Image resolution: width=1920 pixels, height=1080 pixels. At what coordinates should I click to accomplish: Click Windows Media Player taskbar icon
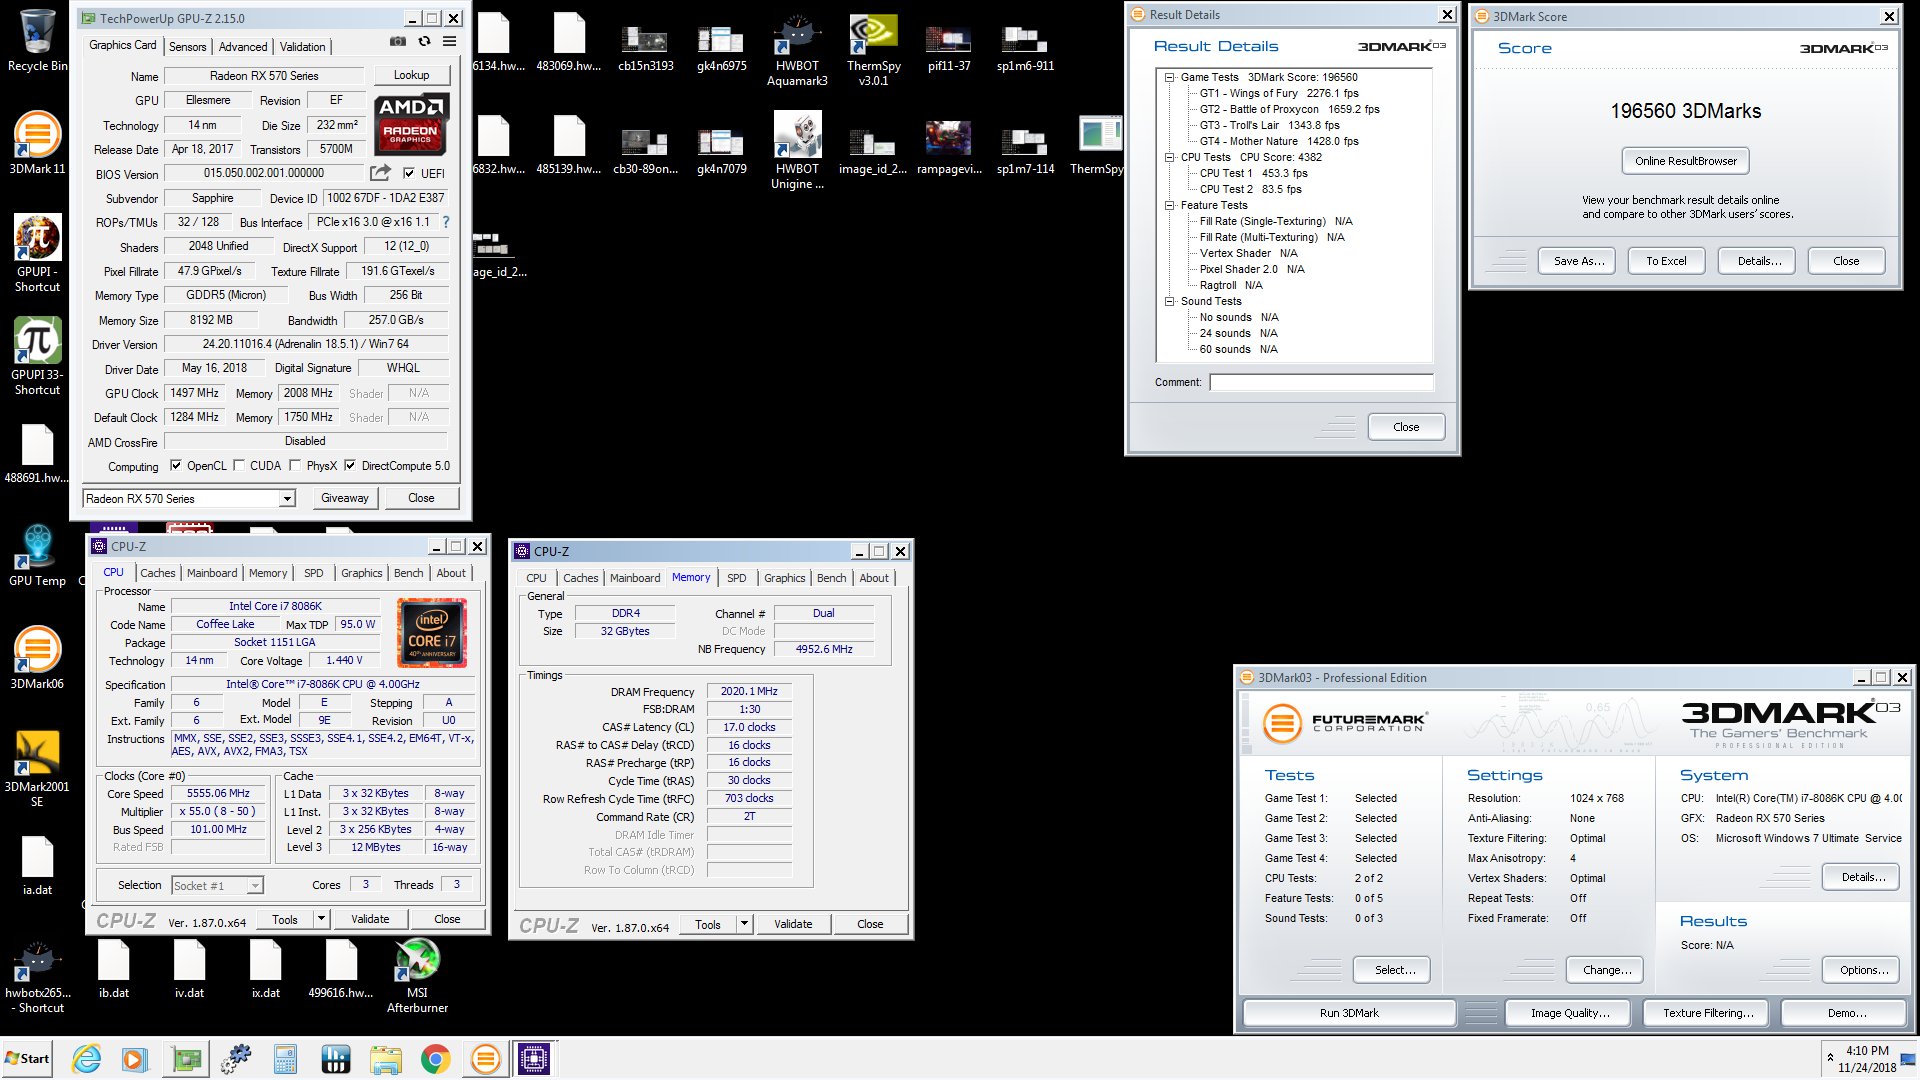click(134, 1059)
